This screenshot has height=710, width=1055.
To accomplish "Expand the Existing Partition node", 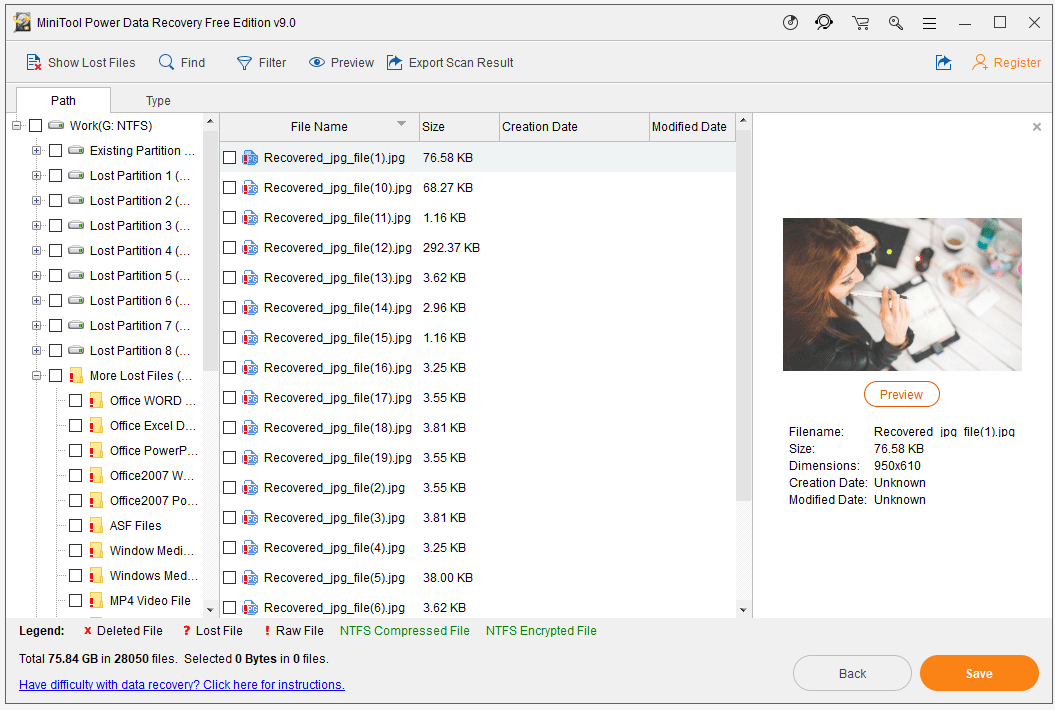I will click(36, 150).
